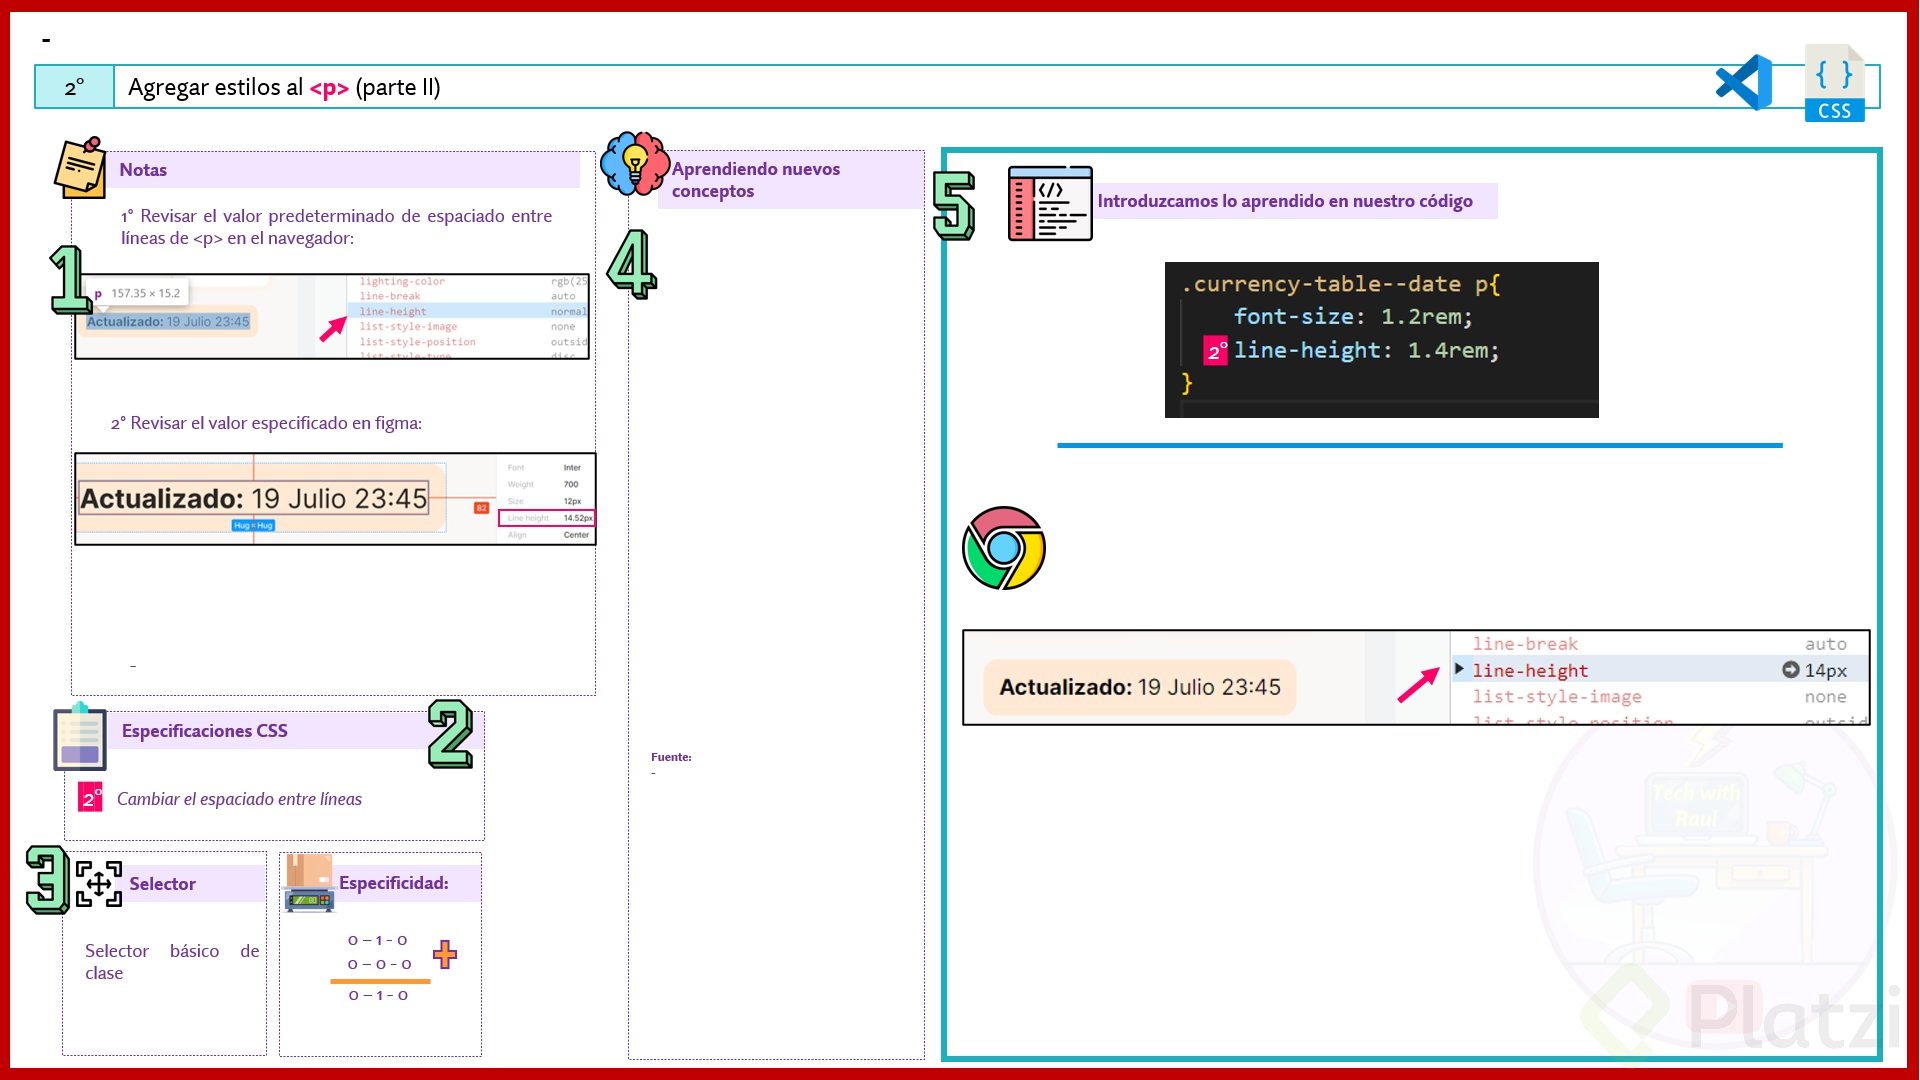This screenshot has height=1080, width=1920.
Task: Click specificity '0 – 0 – 0' row
Action: pos(379,964)
